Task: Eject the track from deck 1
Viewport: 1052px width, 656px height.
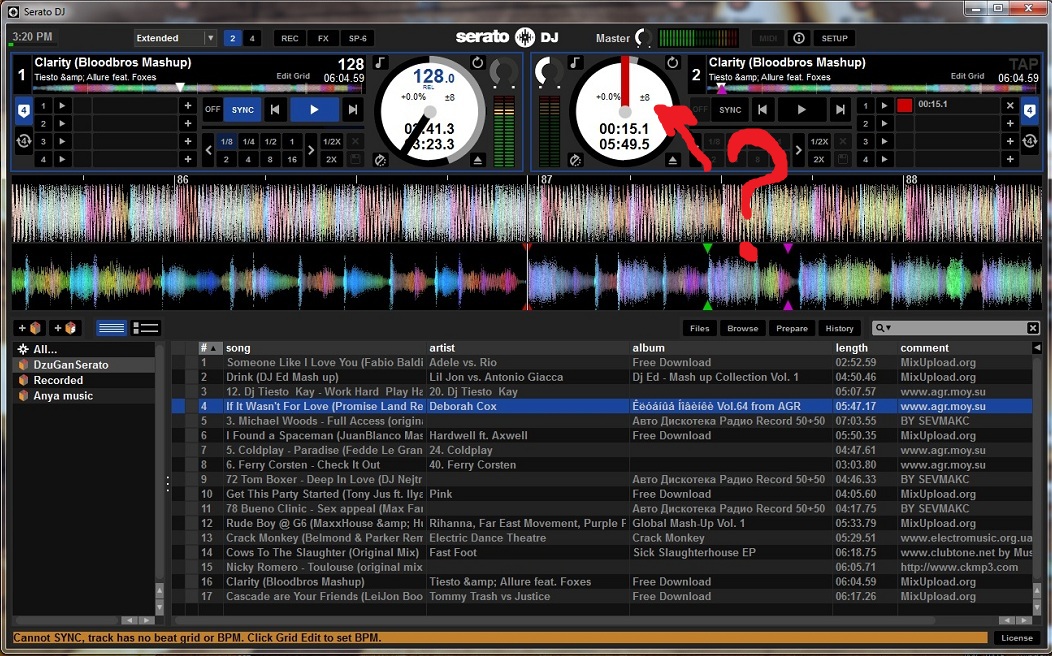Action: coord(478,160)
